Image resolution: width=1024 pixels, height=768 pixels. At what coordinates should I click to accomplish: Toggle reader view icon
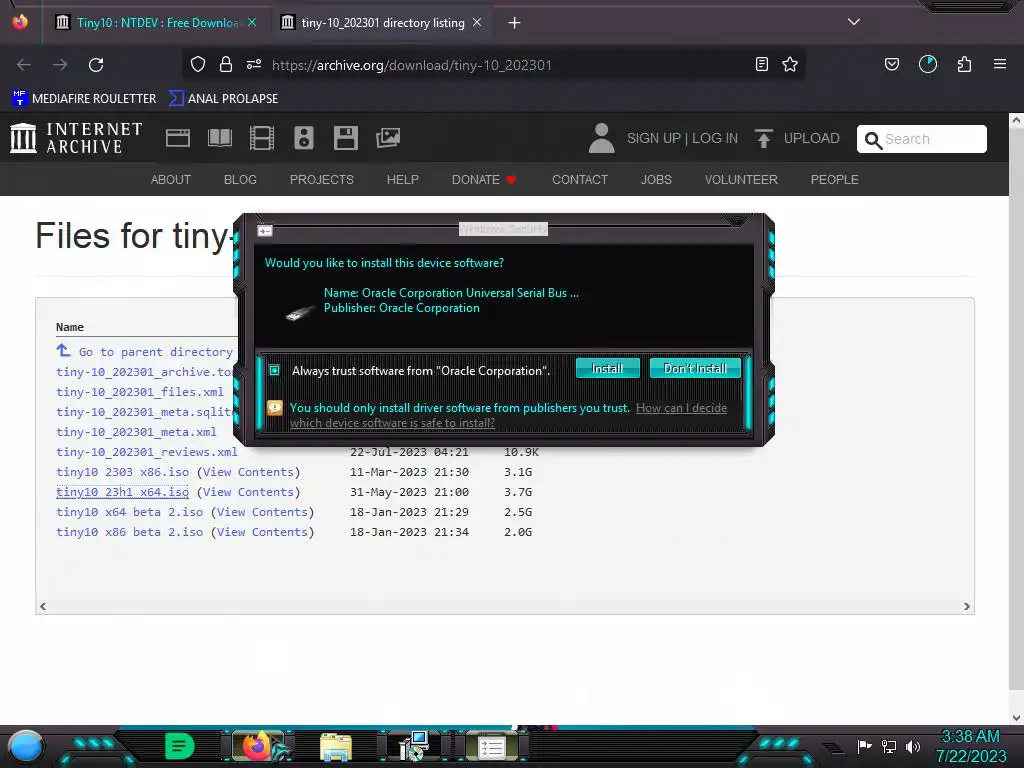[x=761, y=64]
